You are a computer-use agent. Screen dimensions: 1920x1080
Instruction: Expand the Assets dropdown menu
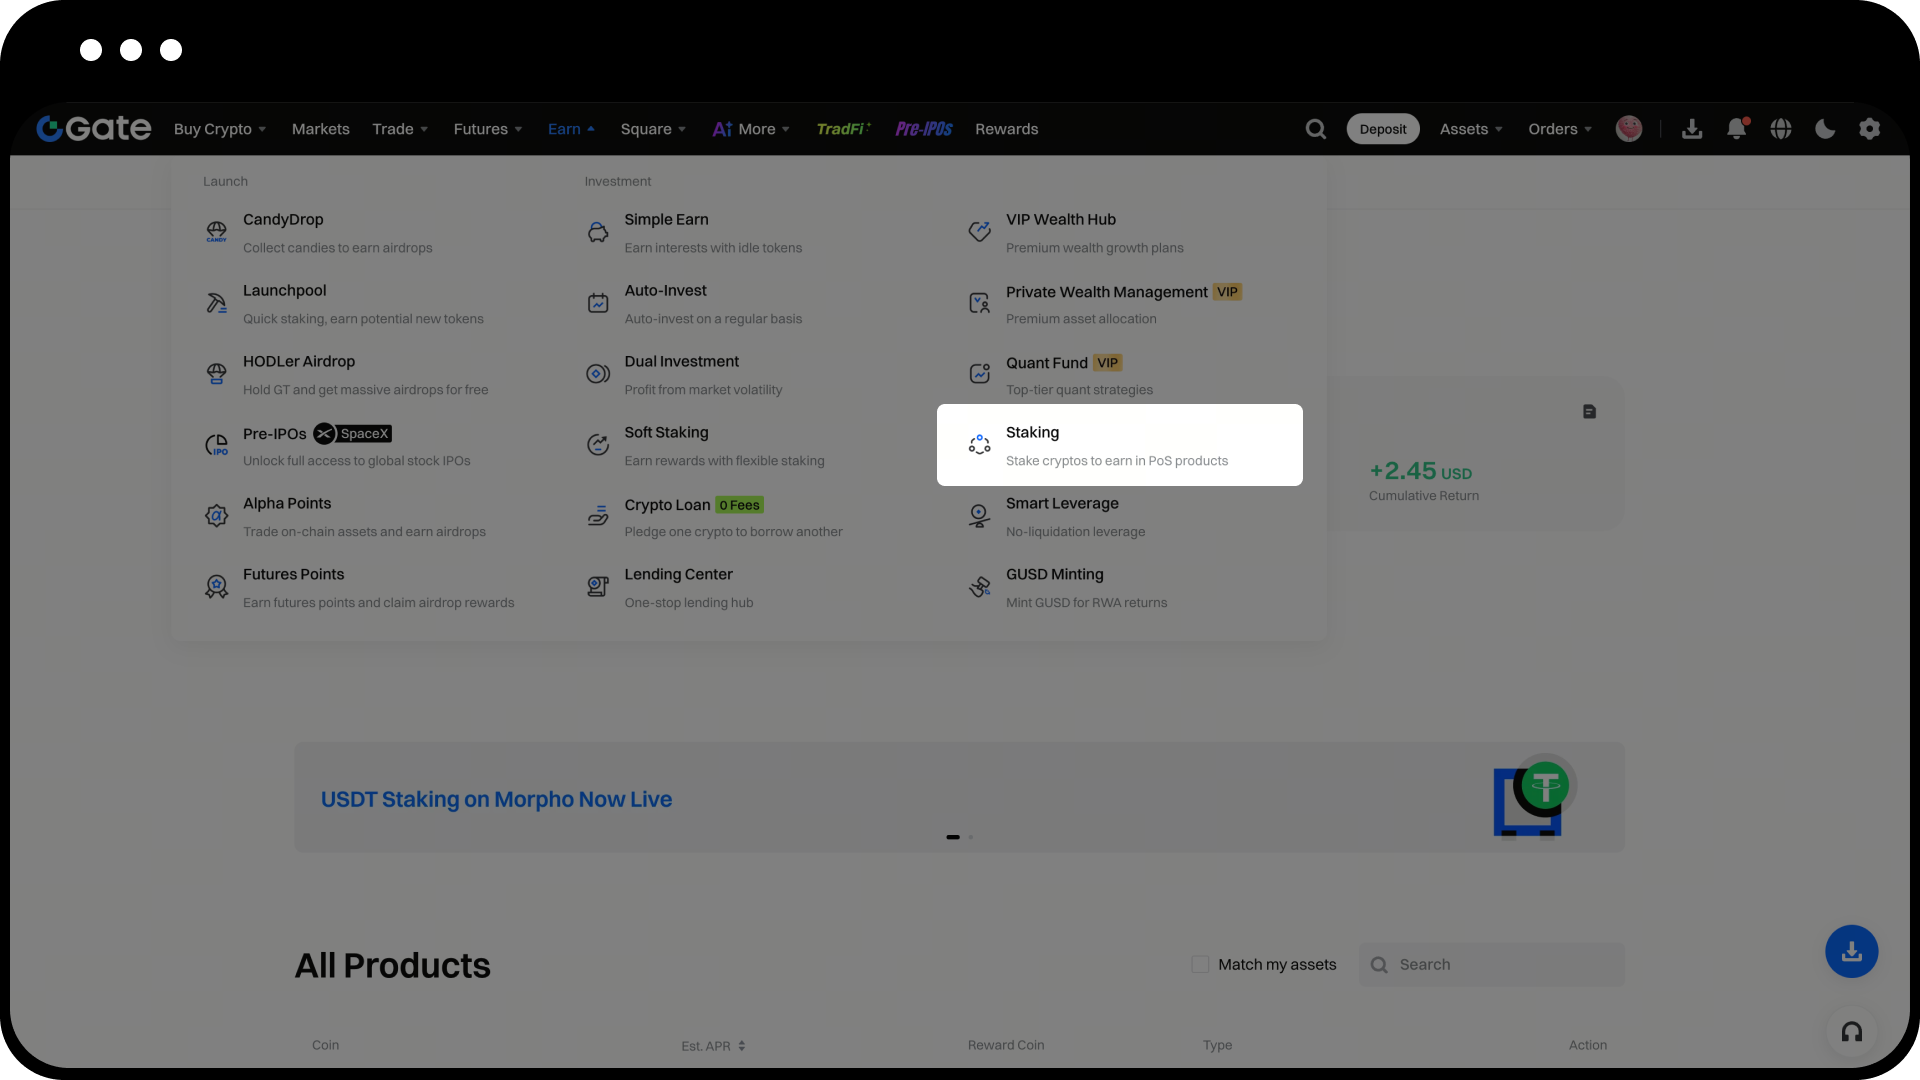(x=1471, y=129)
